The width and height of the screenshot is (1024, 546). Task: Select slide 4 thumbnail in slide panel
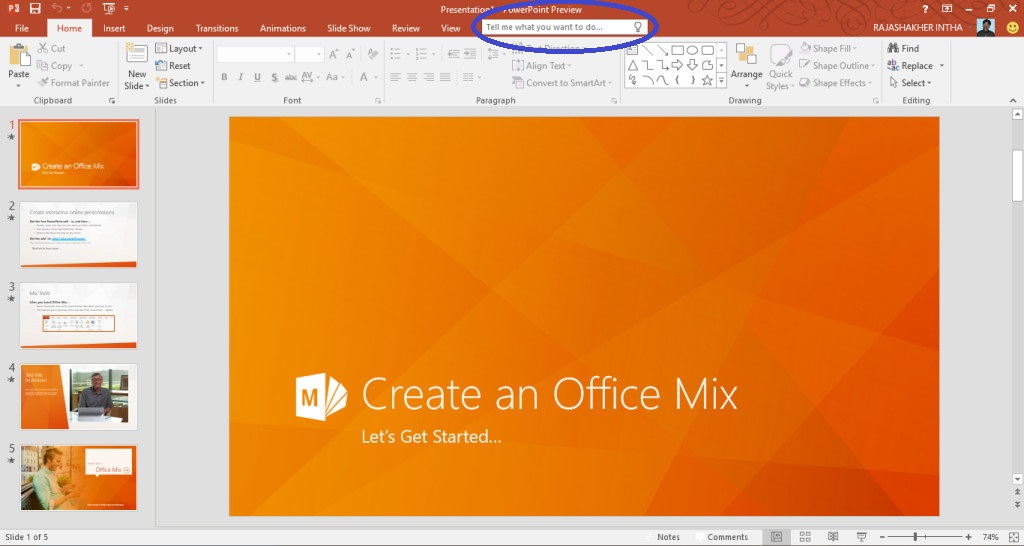[x=79, y=396]
